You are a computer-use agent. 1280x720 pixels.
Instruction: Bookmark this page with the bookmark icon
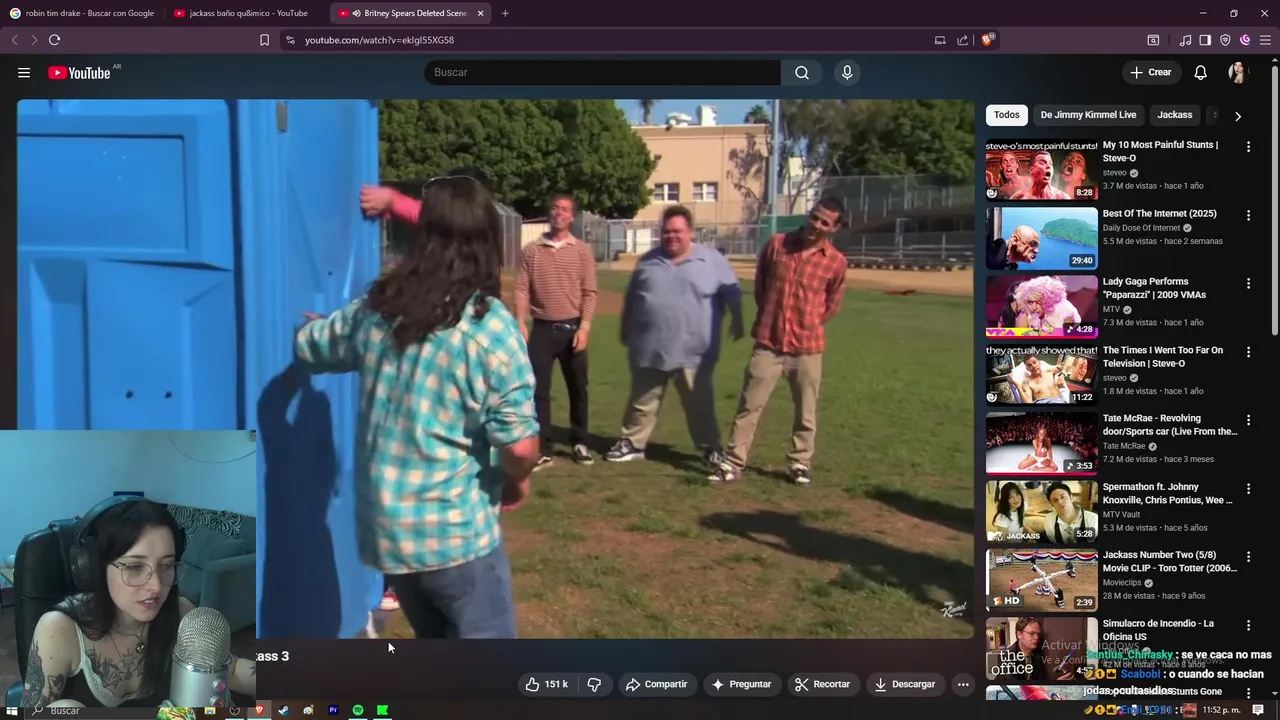tap(264, 40)
